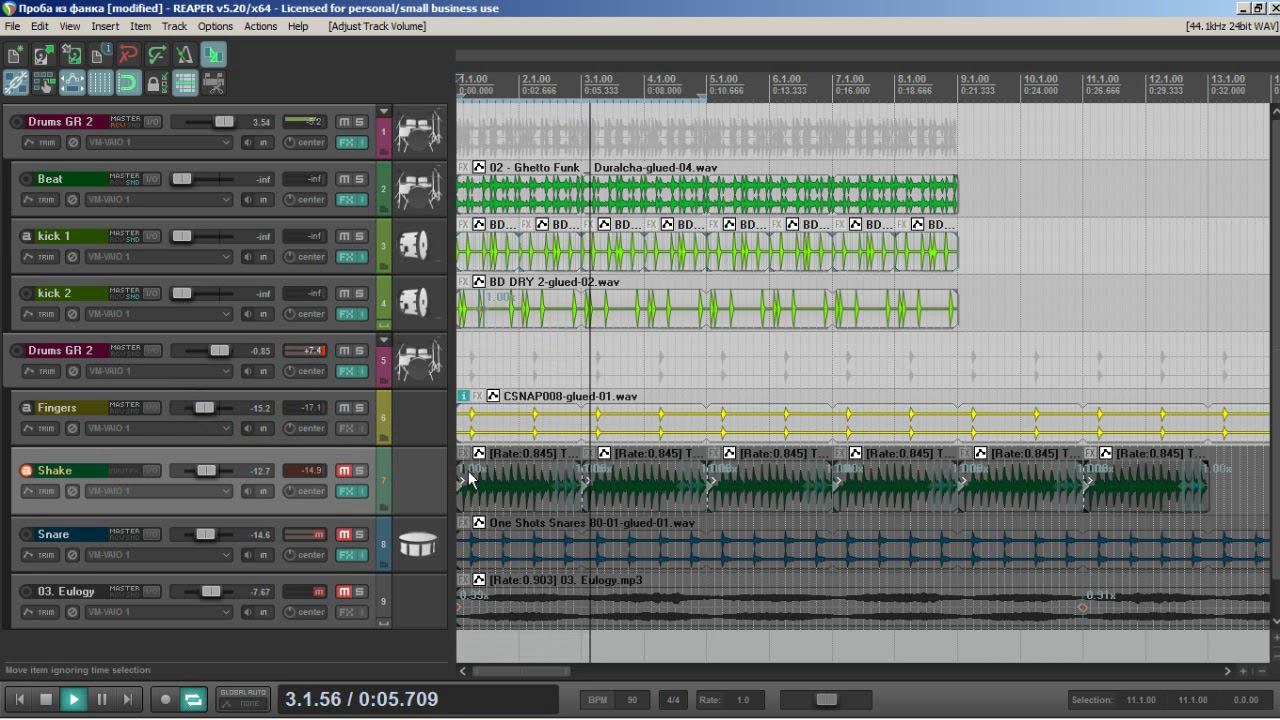Image resolution: width=1280 pixels, height=720 pixels.
Task: Open input dropdown on 03. Eulogy track
Action: (158, 612)
